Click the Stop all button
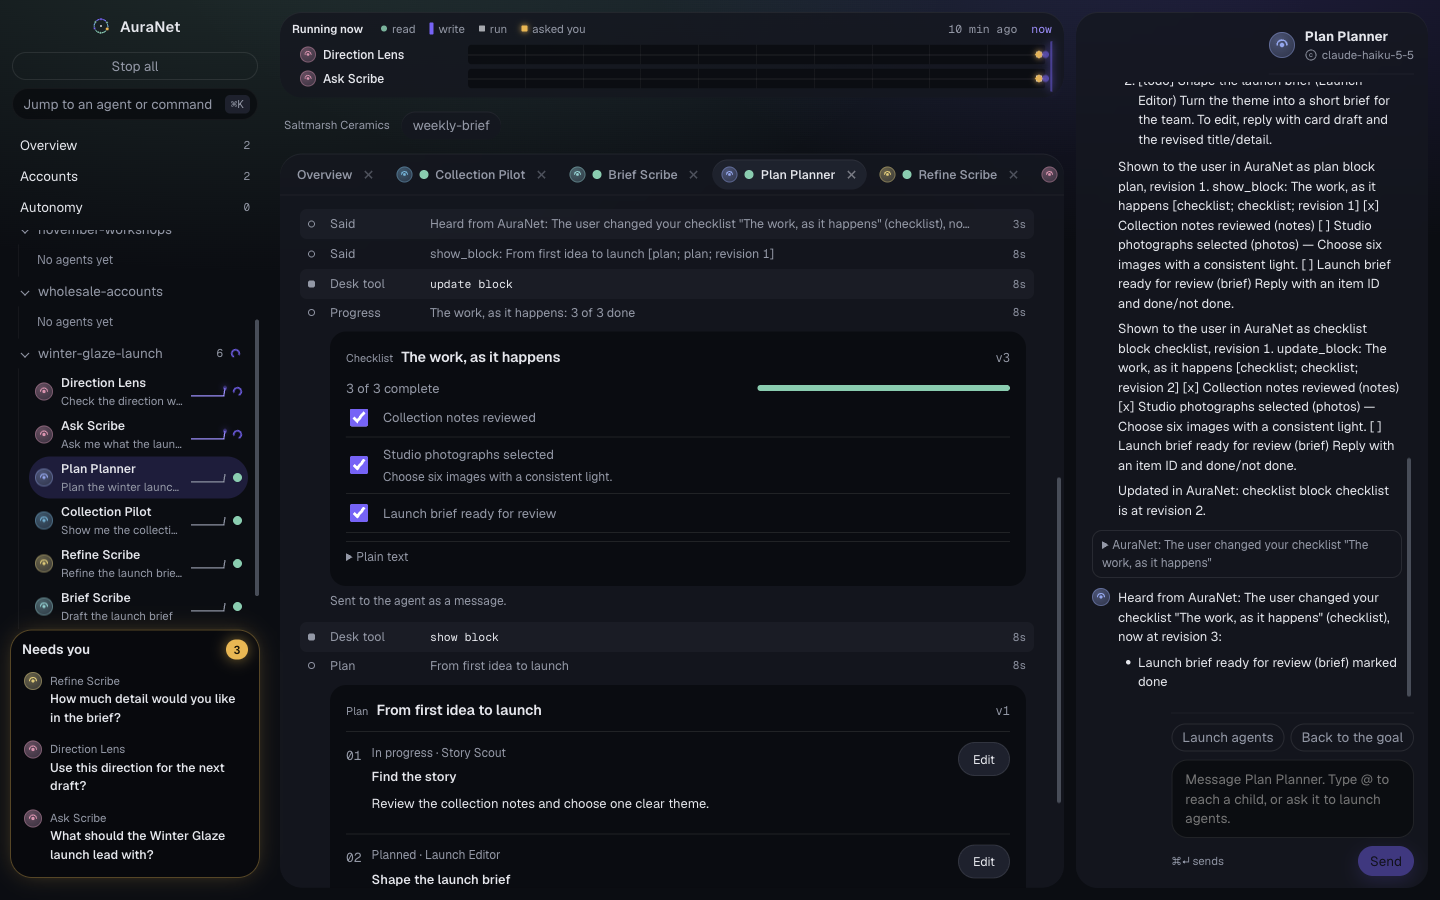 (x=135, y=66)
